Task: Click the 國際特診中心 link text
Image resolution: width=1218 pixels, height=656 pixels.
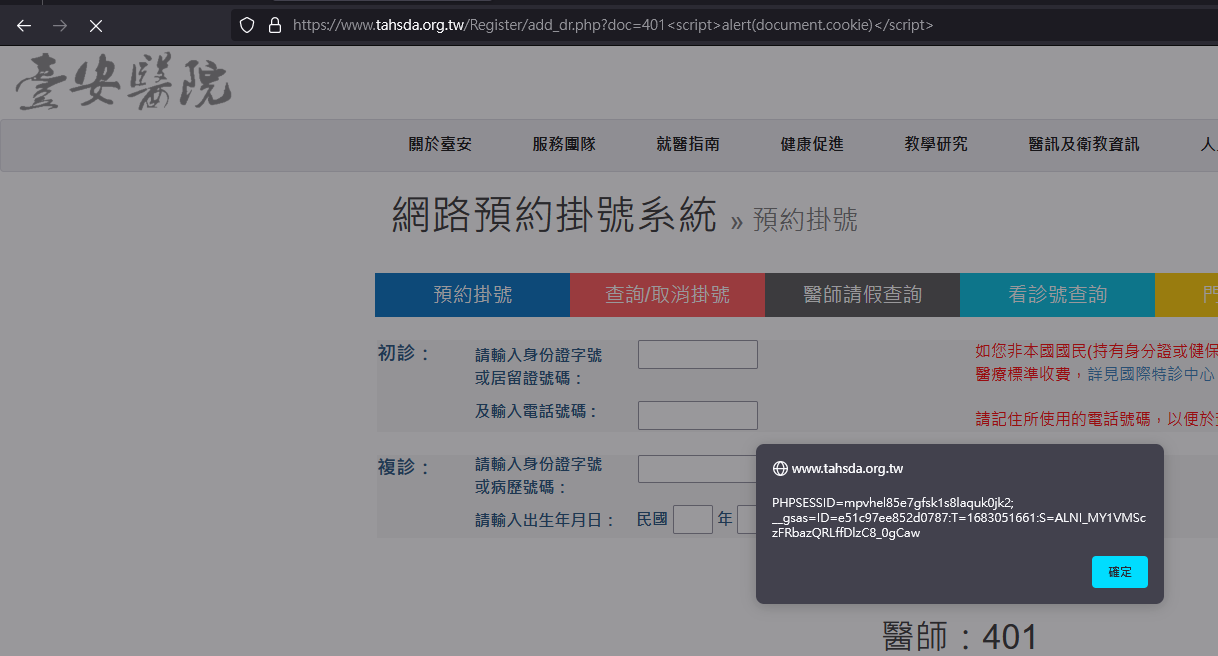Action: 1151,374
